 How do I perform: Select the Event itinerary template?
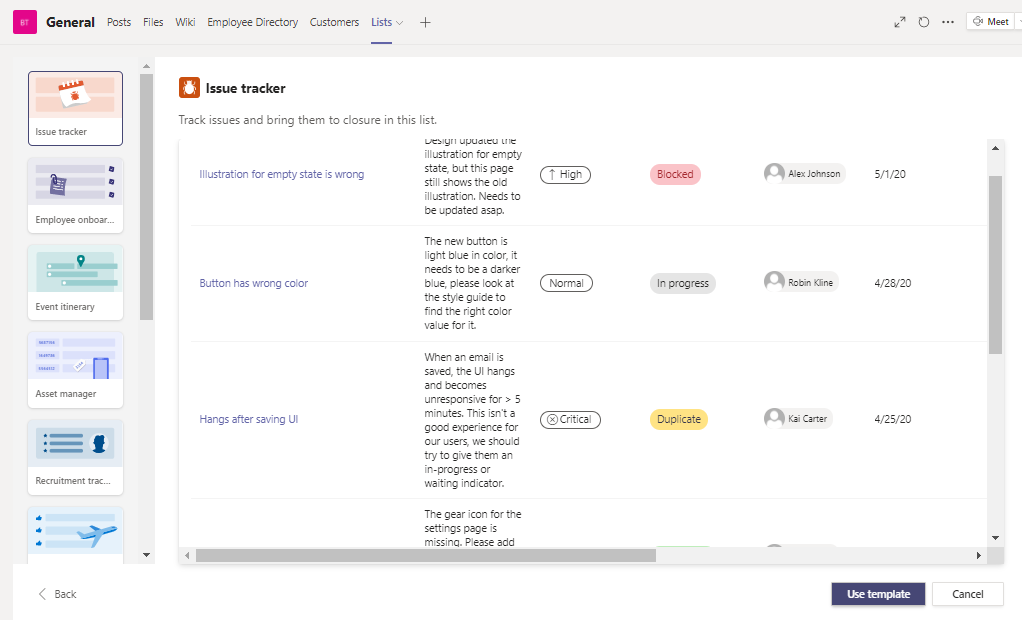click(76, 282)
